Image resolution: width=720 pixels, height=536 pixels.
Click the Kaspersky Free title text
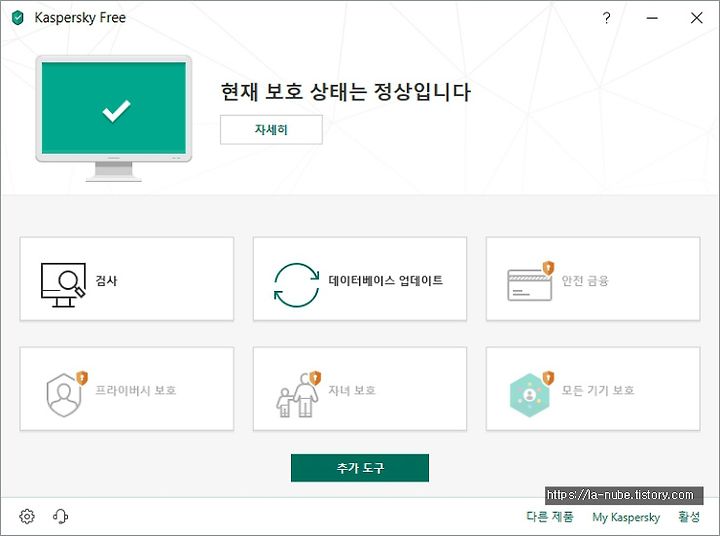pos(80,18)
